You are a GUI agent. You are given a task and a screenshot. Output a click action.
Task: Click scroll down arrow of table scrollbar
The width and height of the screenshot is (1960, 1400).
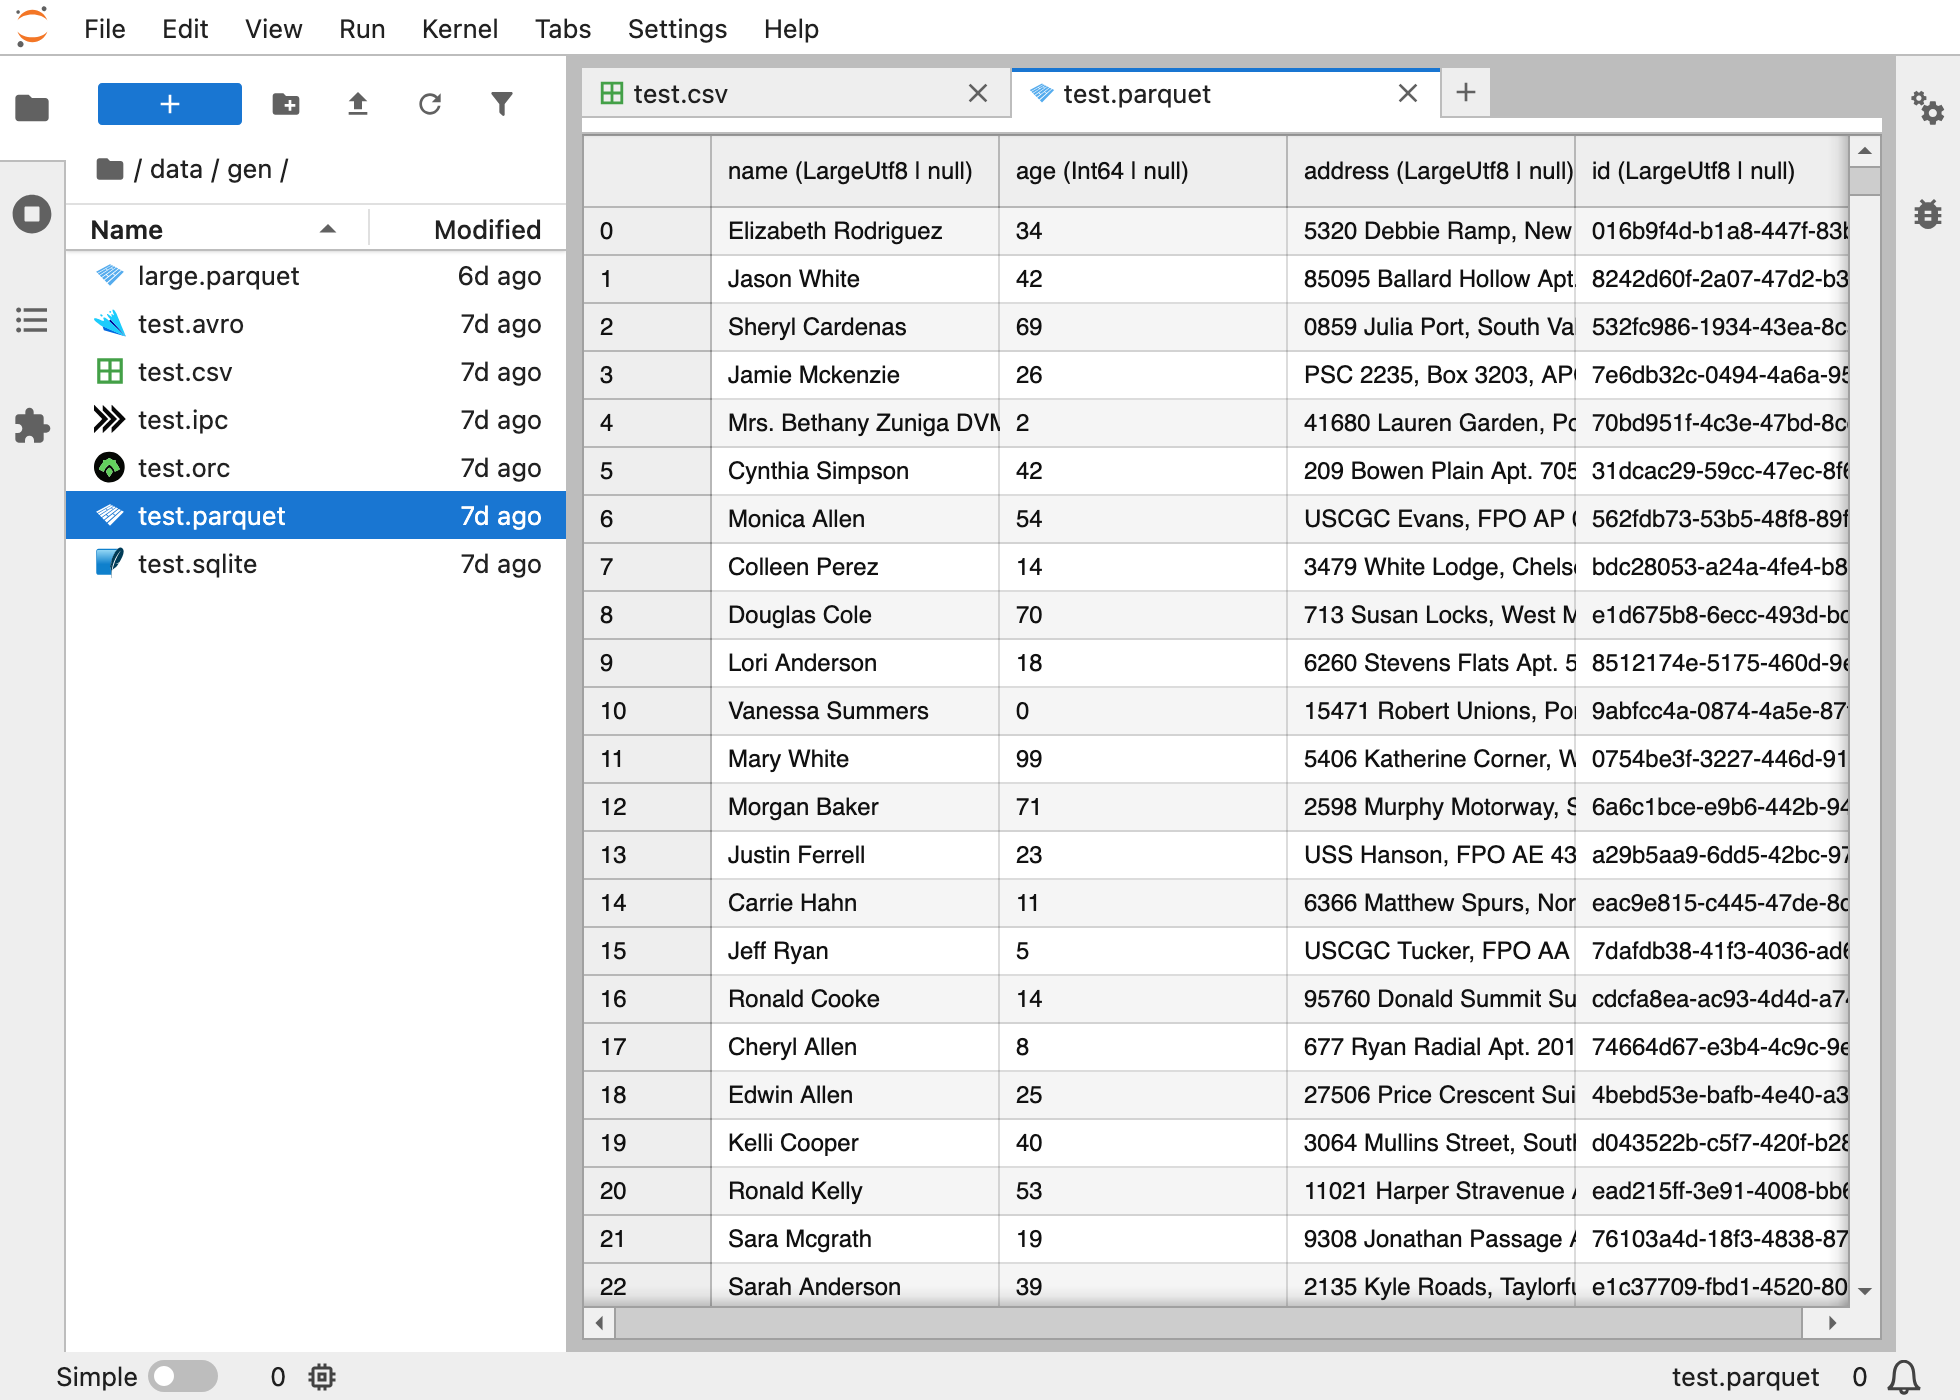point(1865,1291)
